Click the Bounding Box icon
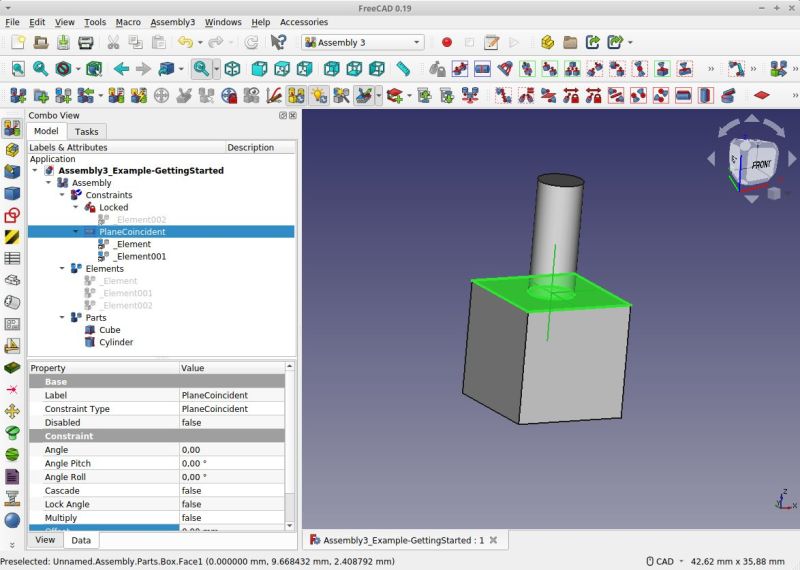 [x=94, y=68]
